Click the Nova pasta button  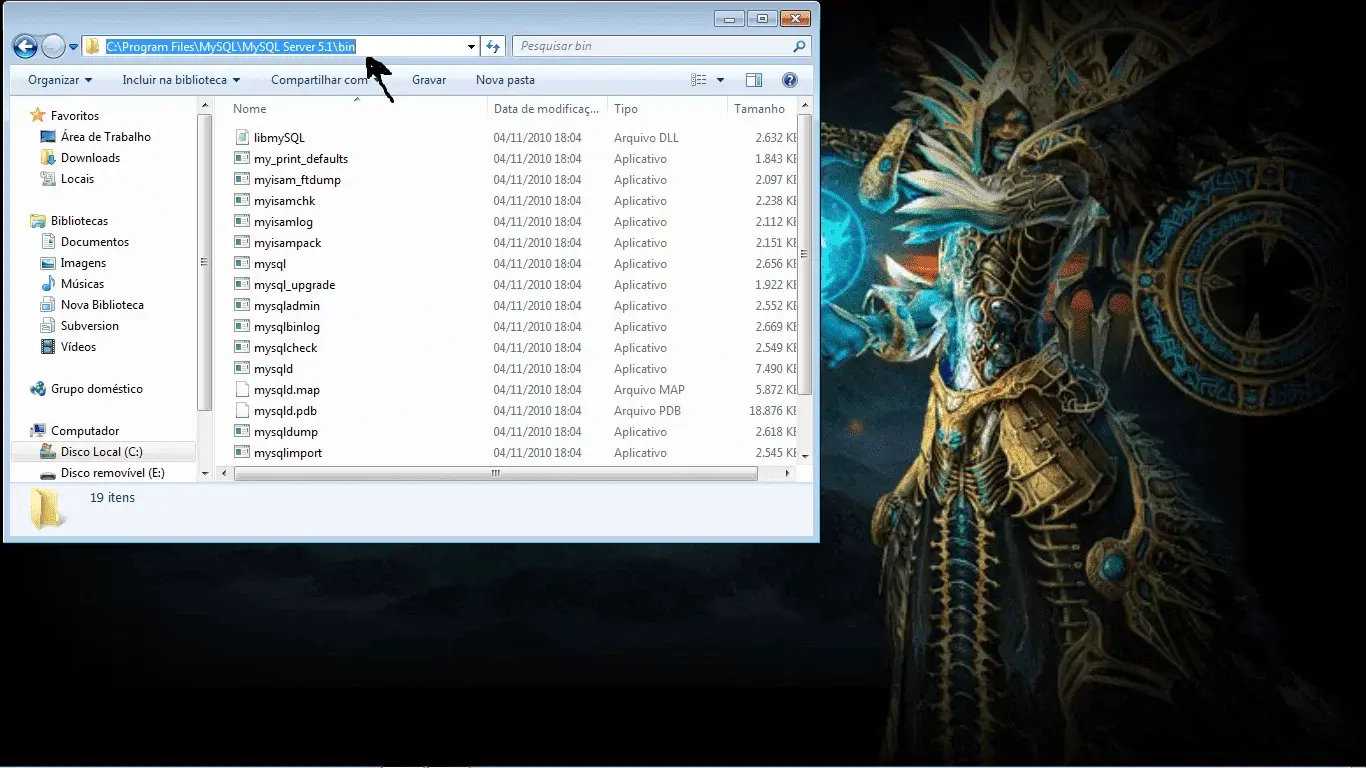click(505, 80)
